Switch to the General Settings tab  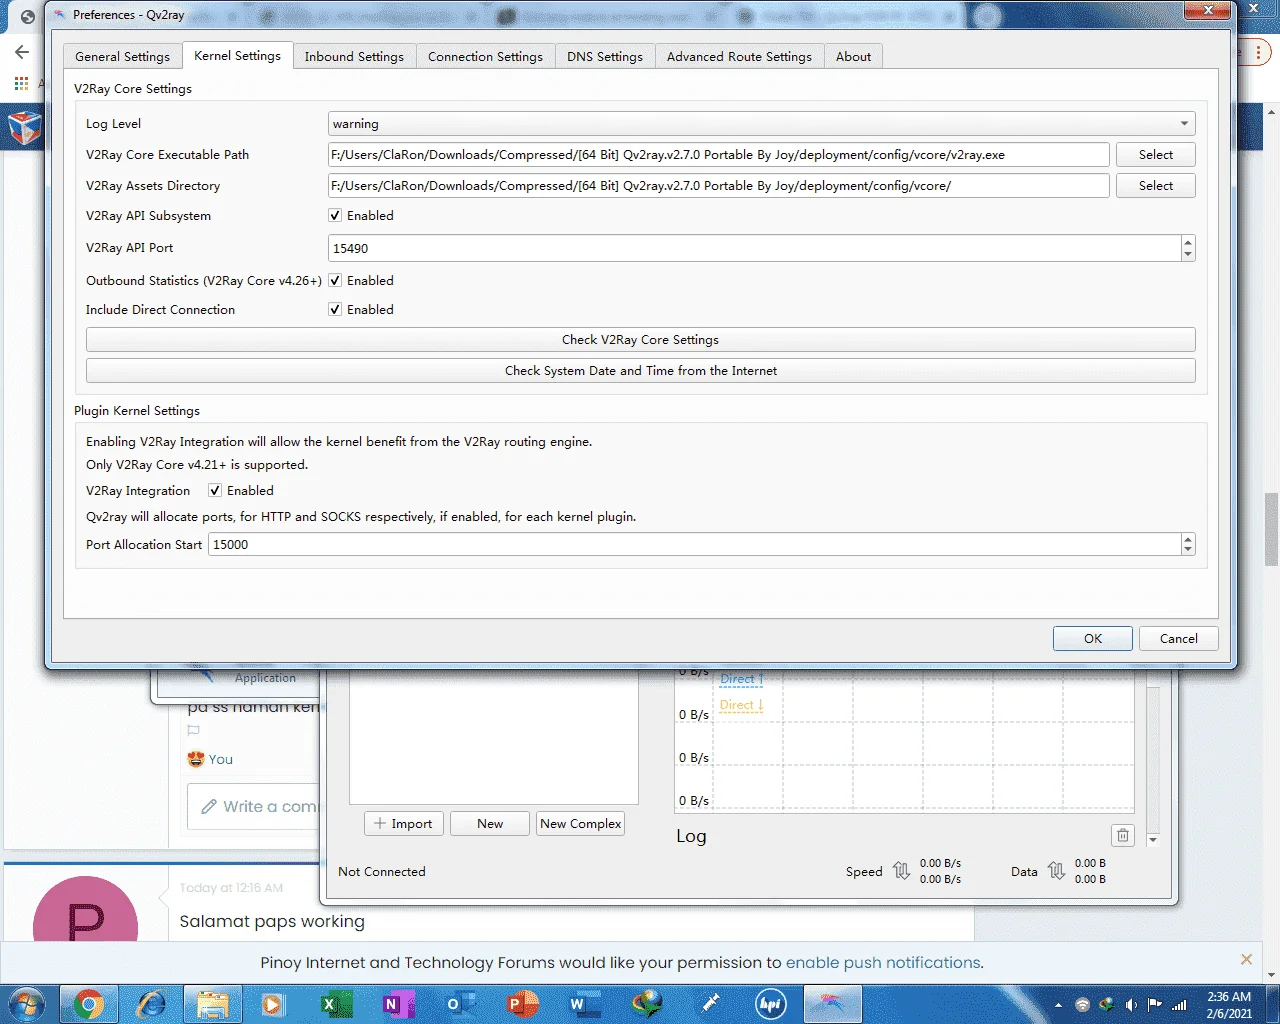[123, 57]
